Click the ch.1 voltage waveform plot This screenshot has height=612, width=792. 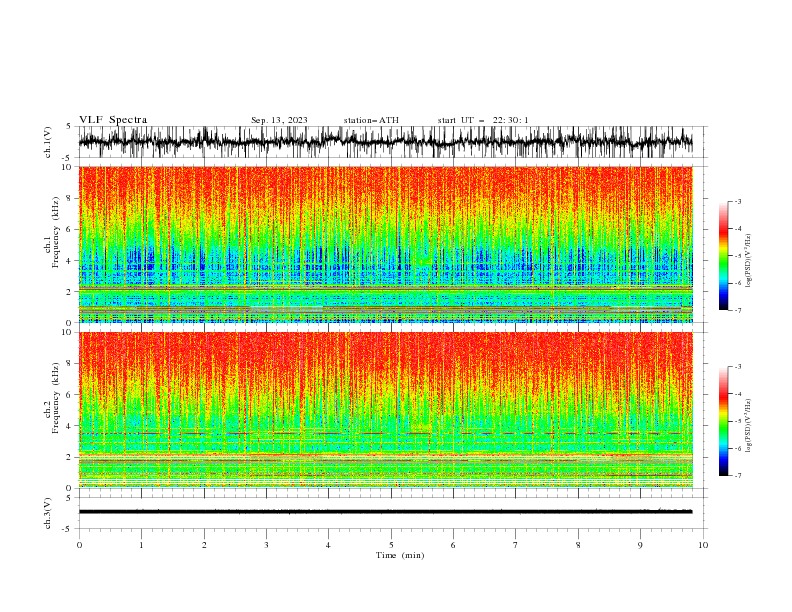pyautogui.click(x=385, y=142)
